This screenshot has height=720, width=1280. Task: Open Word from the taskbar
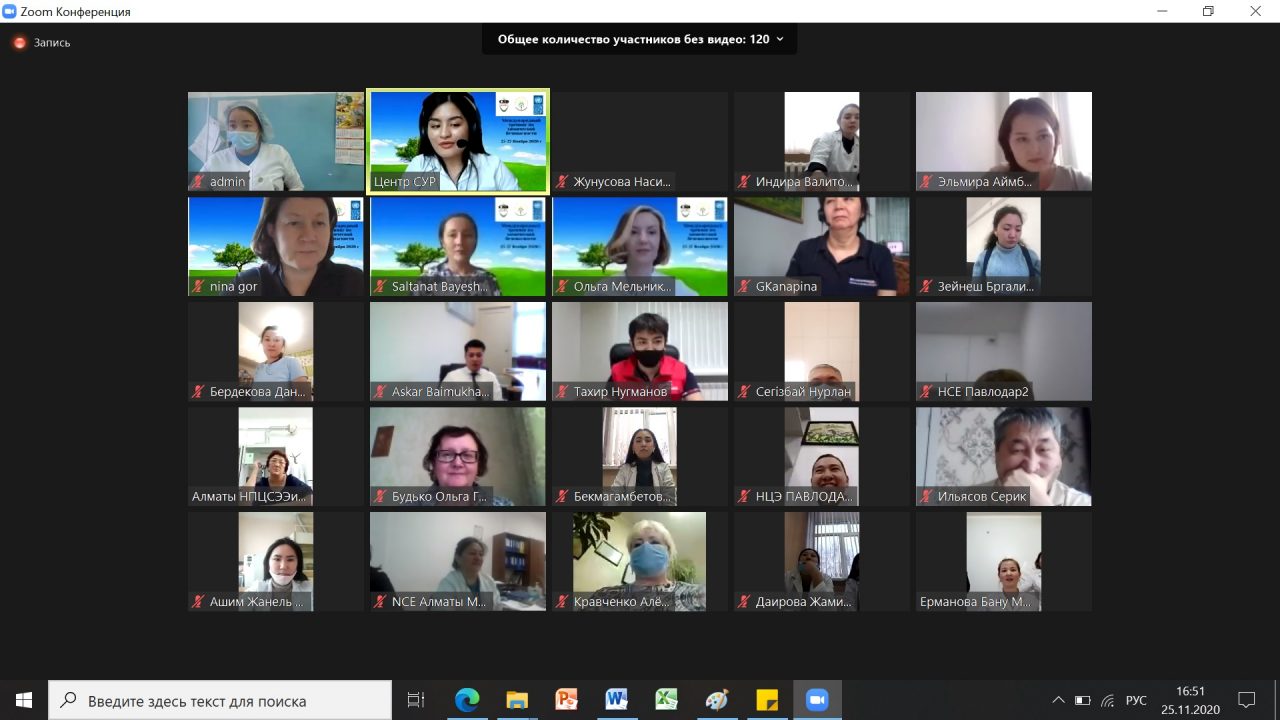coord(617,700)
